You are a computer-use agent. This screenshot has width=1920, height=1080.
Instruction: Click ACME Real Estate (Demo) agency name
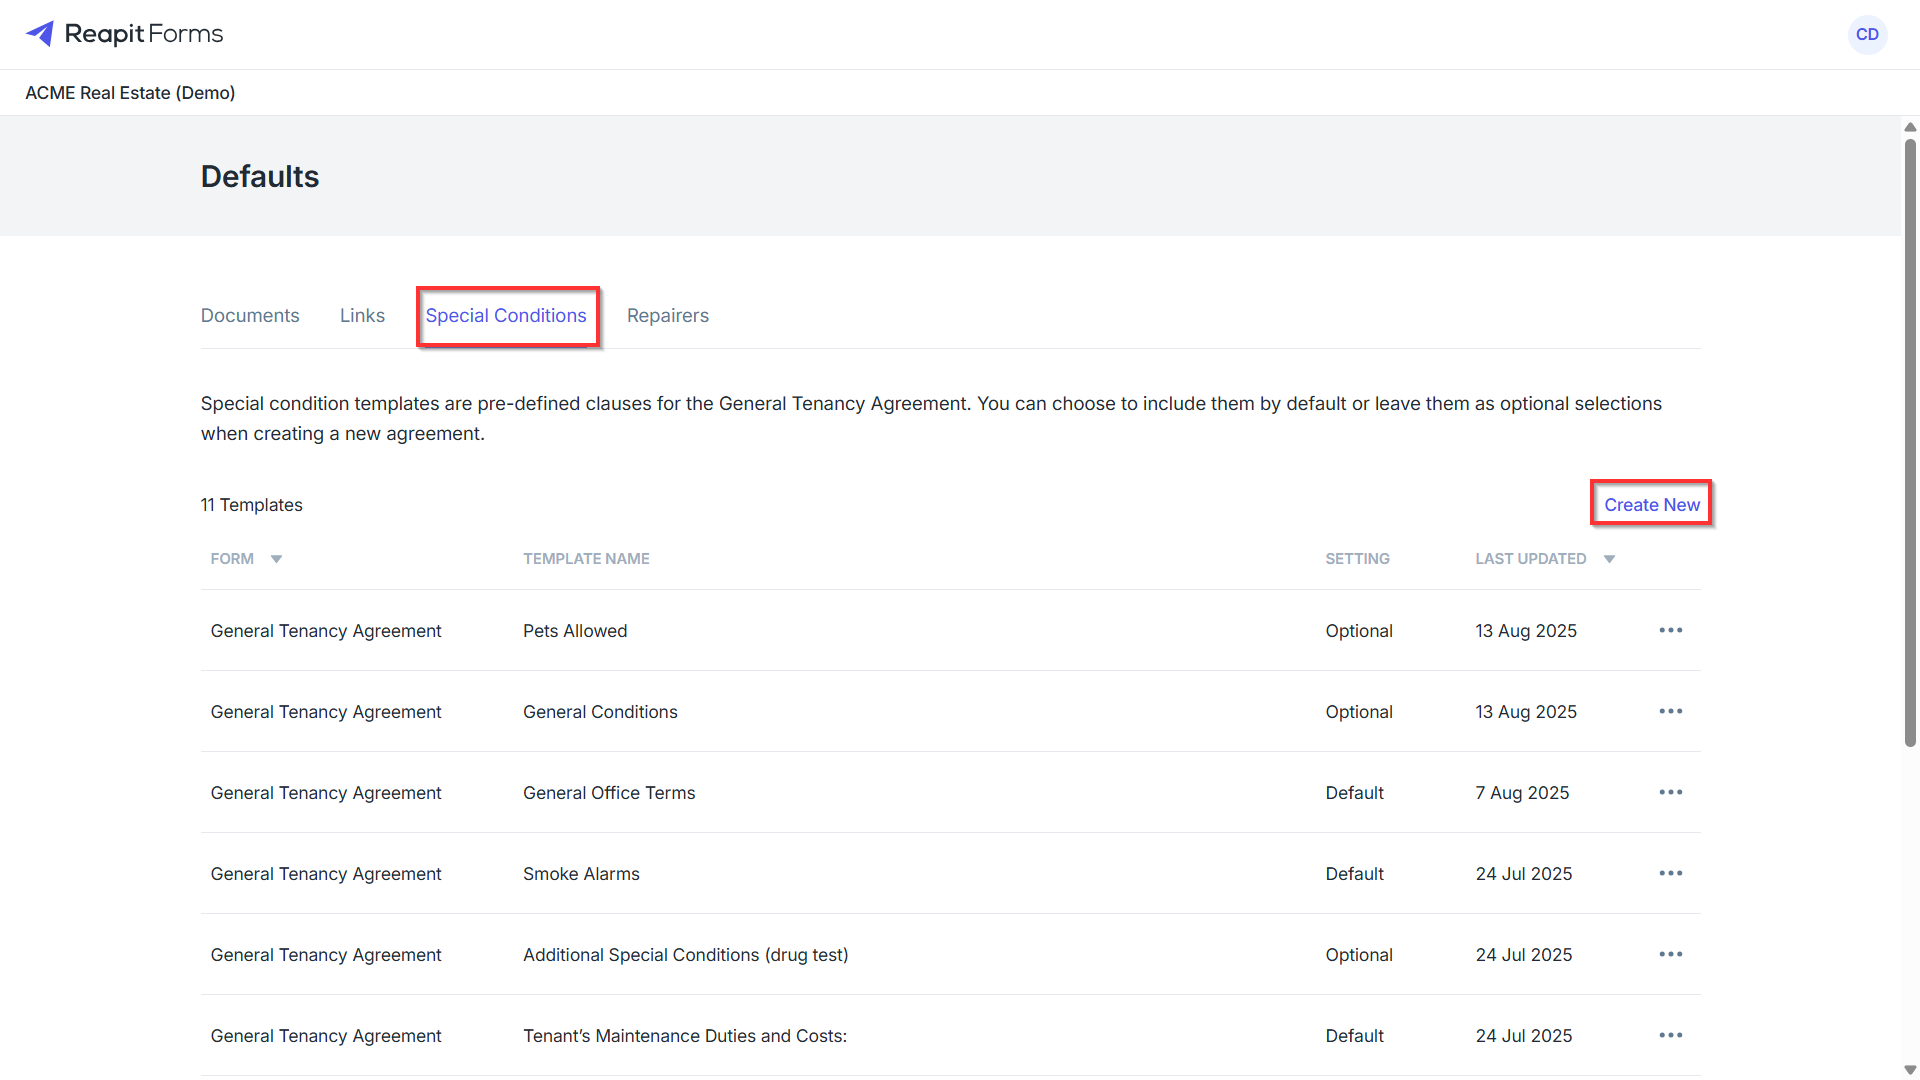(x=130, y=93)
